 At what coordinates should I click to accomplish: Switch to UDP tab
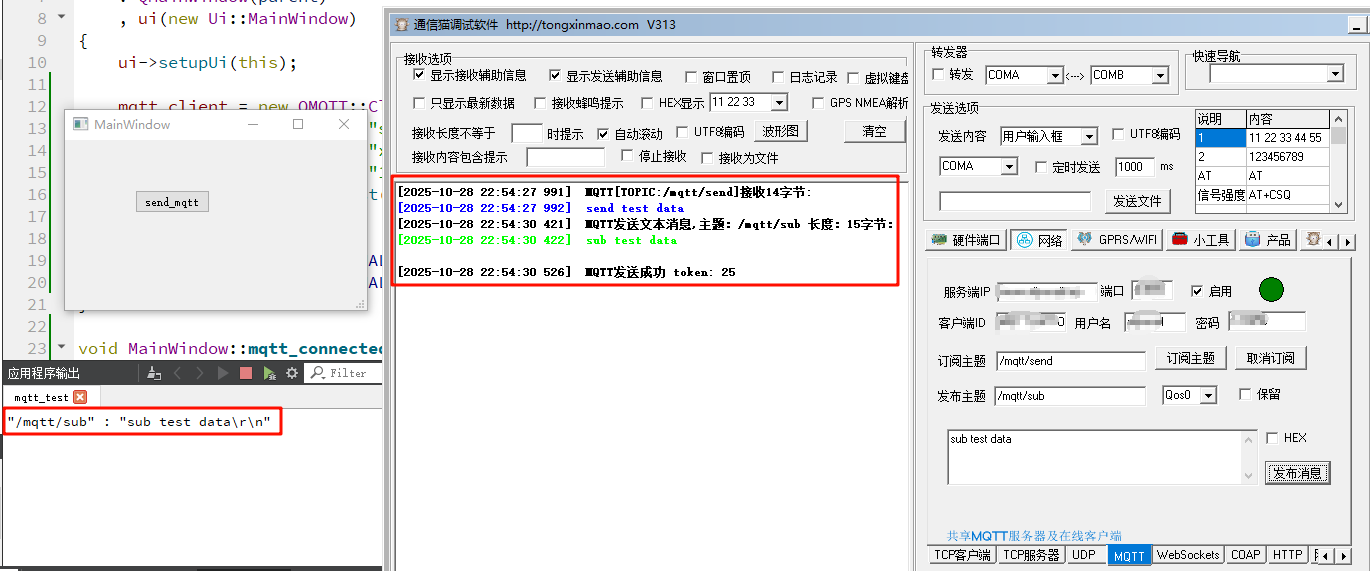(x=1084, y=555)
